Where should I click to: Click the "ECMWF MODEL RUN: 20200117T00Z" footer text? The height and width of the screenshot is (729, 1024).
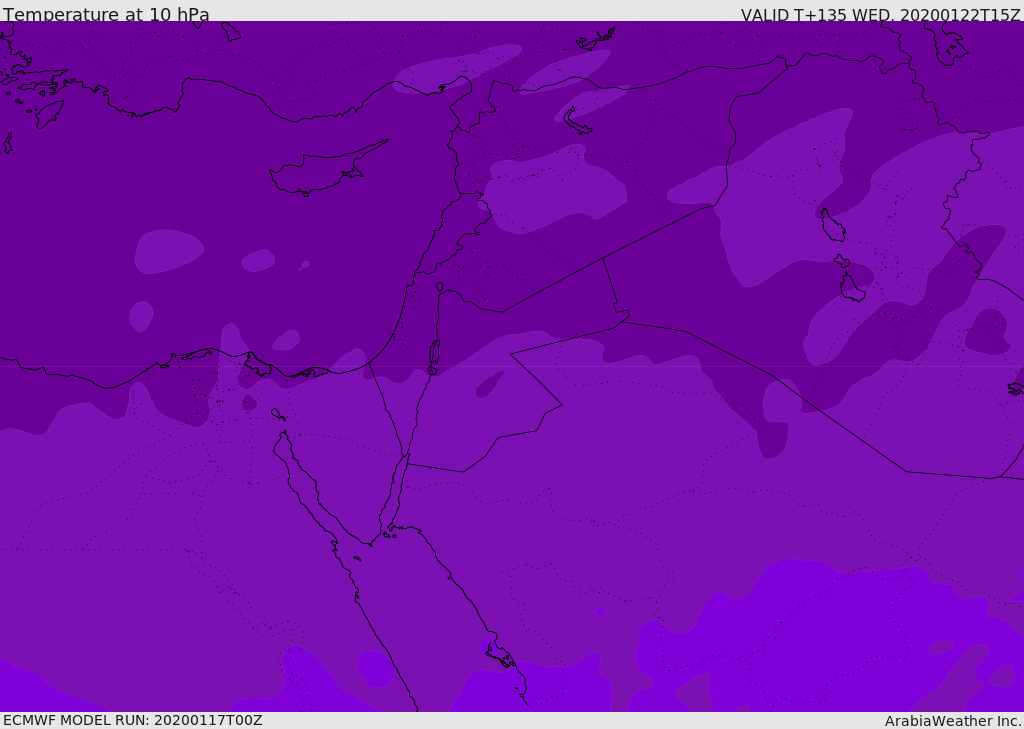coord(133,721)
